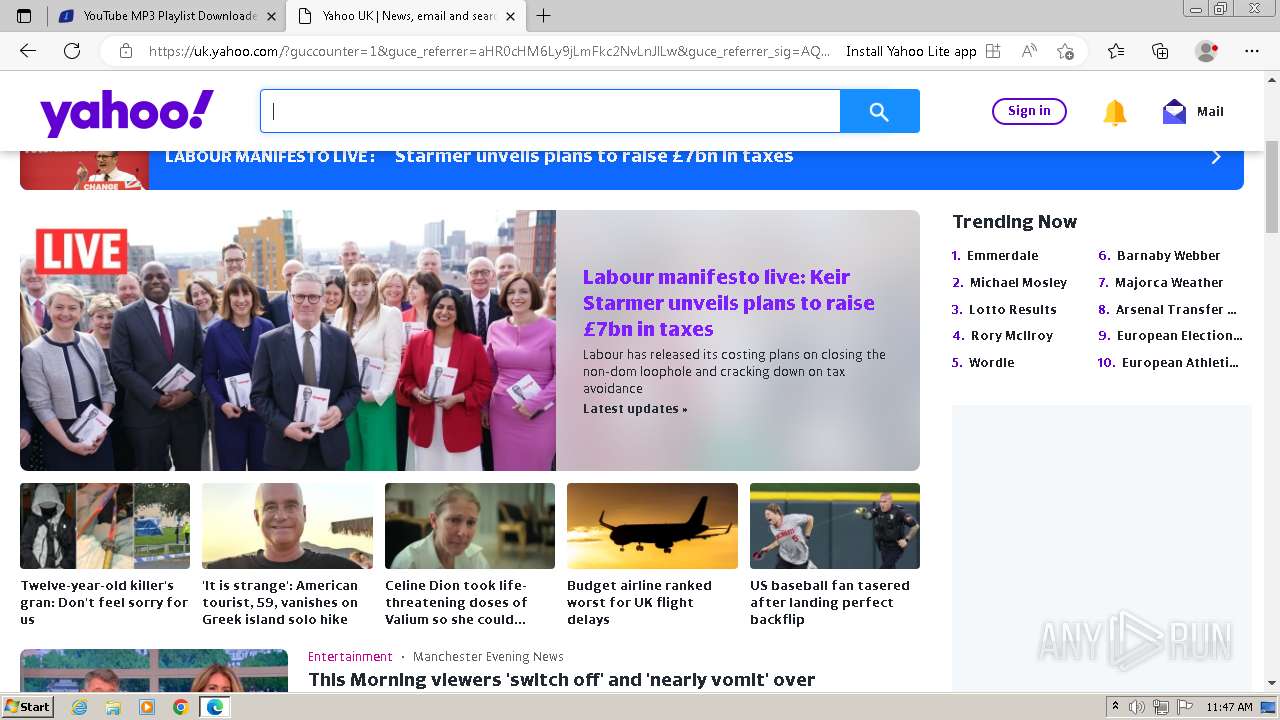This screenshot has height=720, width=1280.
Task: Open trending topic Wordle
Action: pyautogui.click(x=991, y=363)
